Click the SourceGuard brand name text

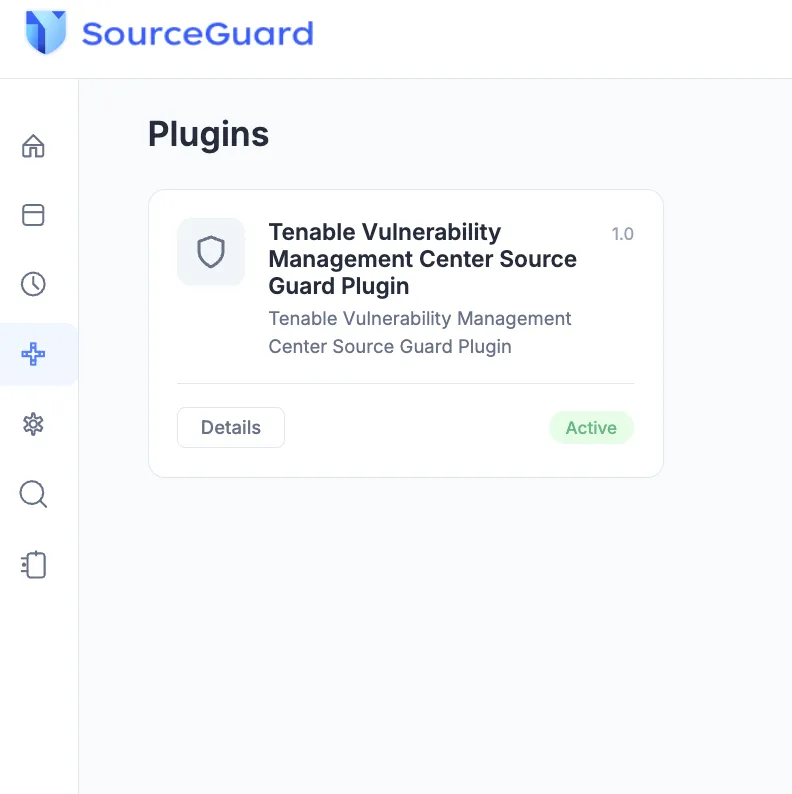(x=197, y=34)
